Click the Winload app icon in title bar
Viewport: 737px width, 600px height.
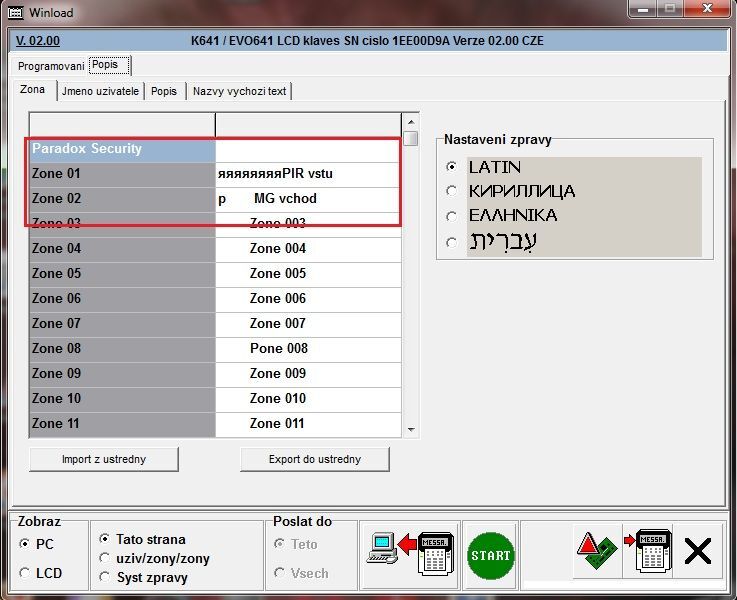[12, 12]
